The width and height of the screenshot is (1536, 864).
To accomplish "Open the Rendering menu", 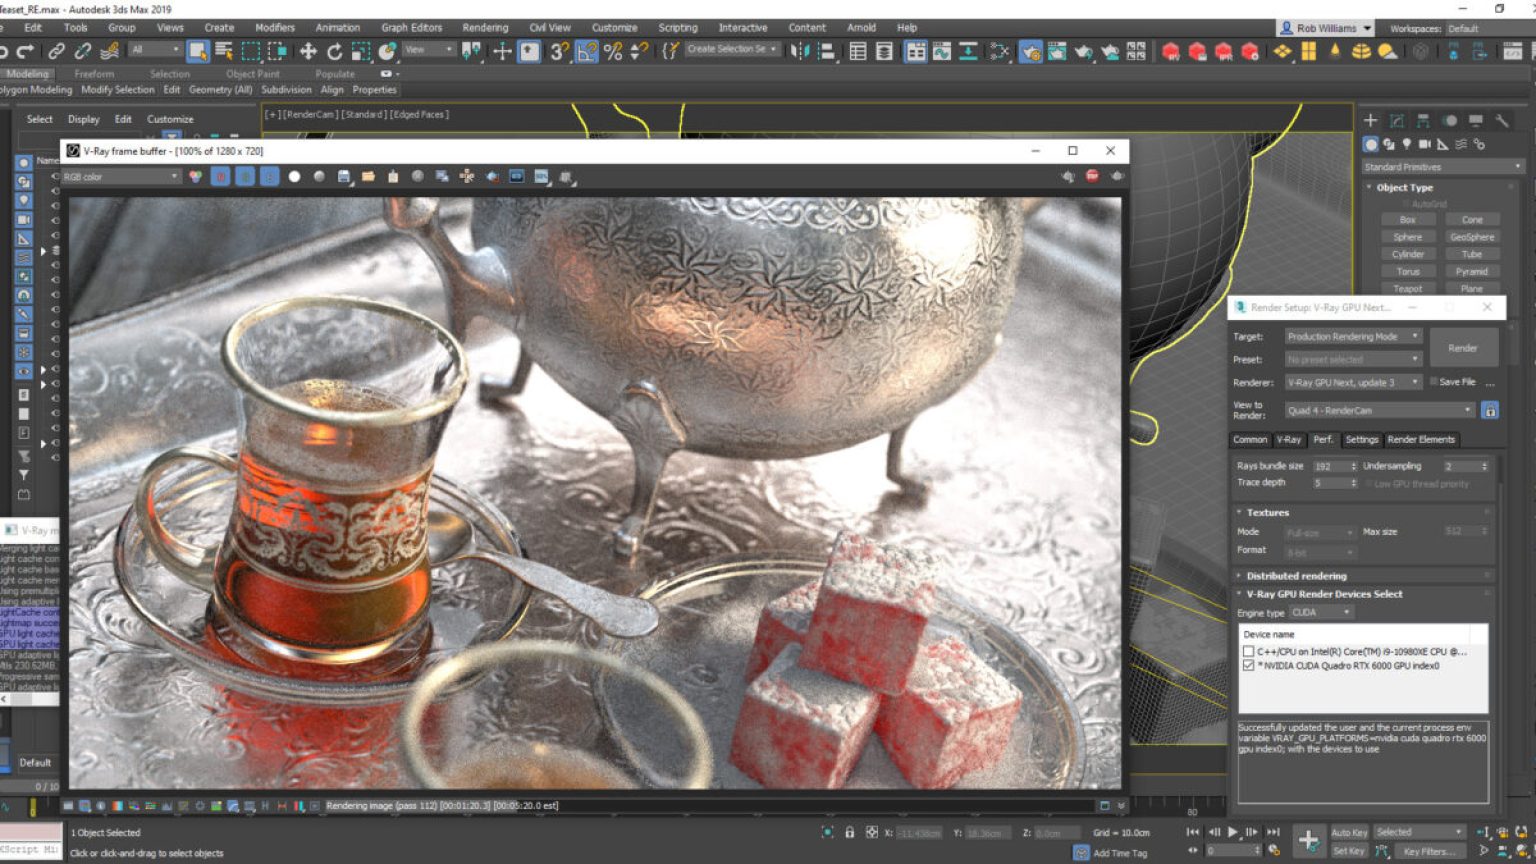I will [485, 28].
